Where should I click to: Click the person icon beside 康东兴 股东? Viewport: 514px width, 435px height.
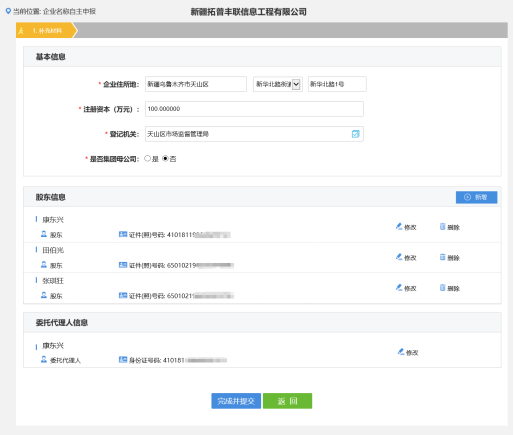point(44,234)
